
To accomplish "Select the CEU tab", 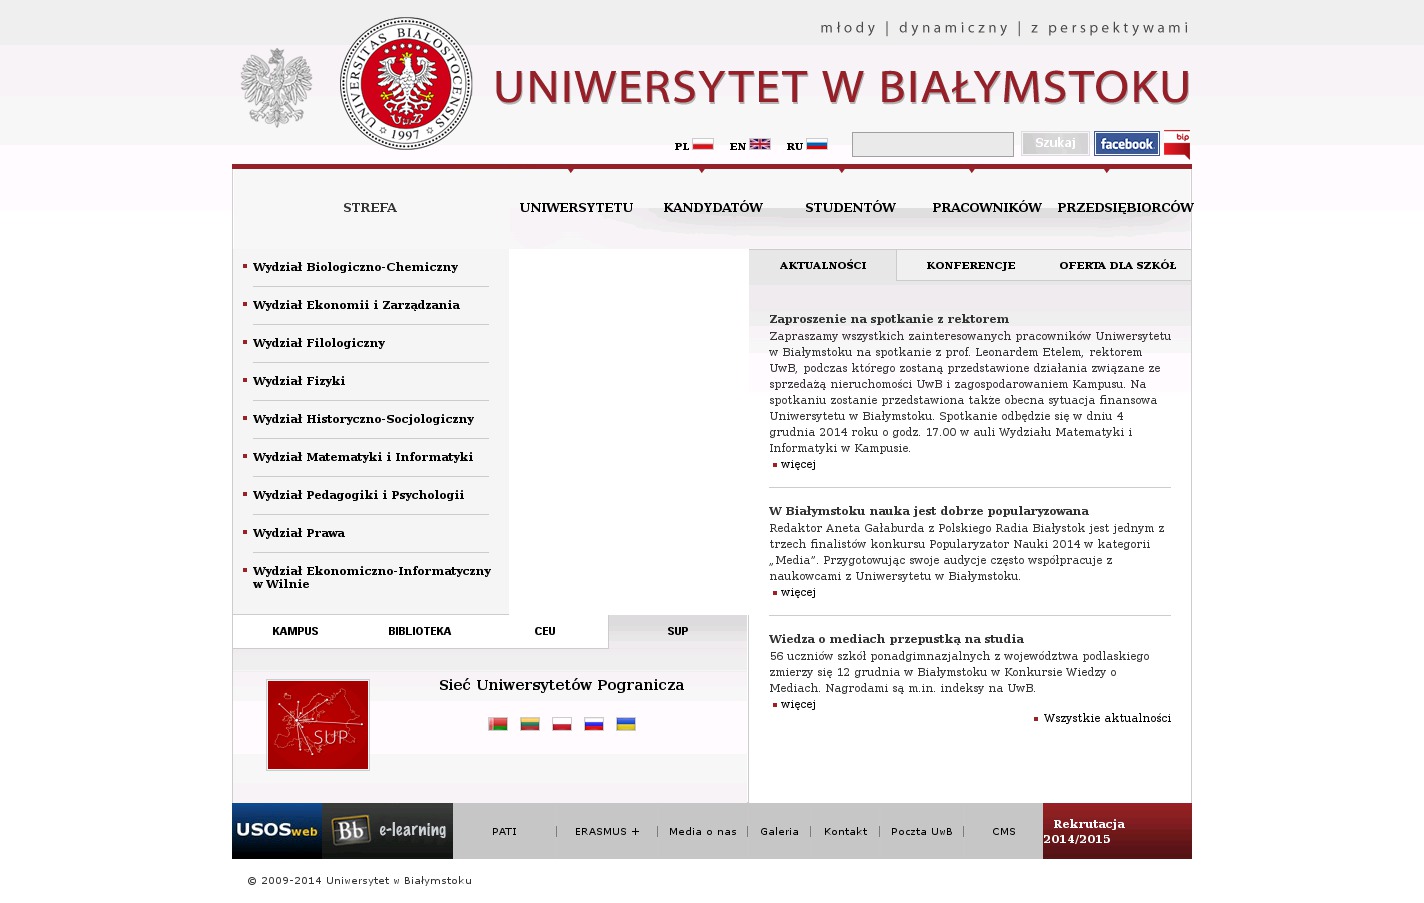I will (545, 631).
